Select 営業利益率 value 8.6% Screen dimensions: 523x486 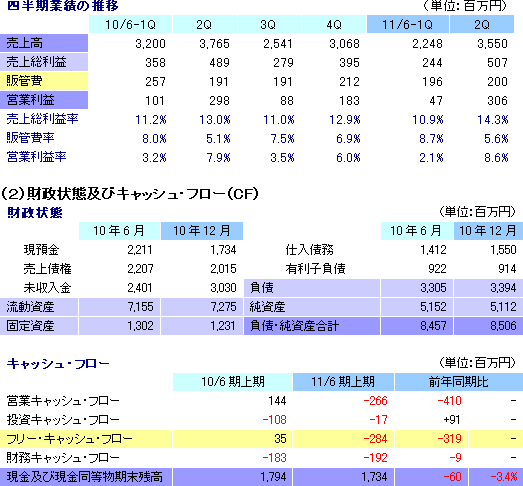point(496,157)
